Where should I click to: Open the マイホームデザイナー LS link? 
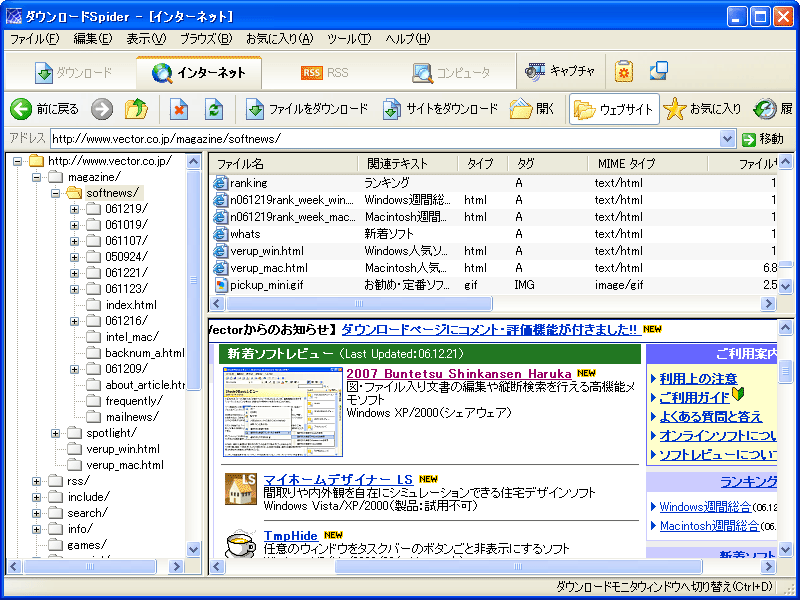(x=338, y=480)
